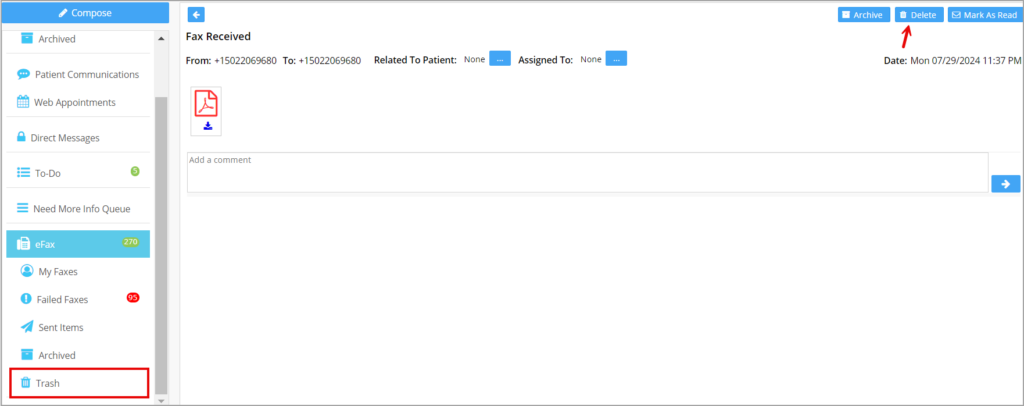Click the Patient Communications chat icon

[x=23, y=74]
